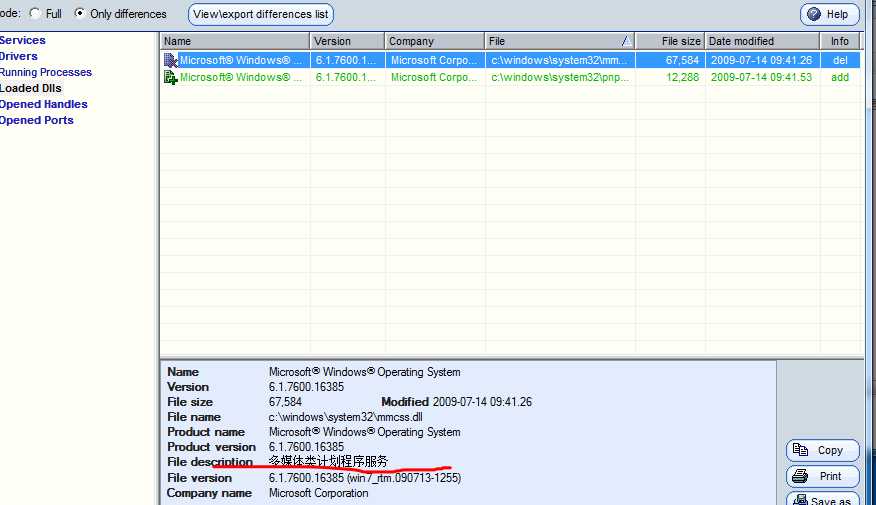The width and height of the screenshot is (876, 505).
Task: Open View\export differences list
Action: (x=261, y=15)
